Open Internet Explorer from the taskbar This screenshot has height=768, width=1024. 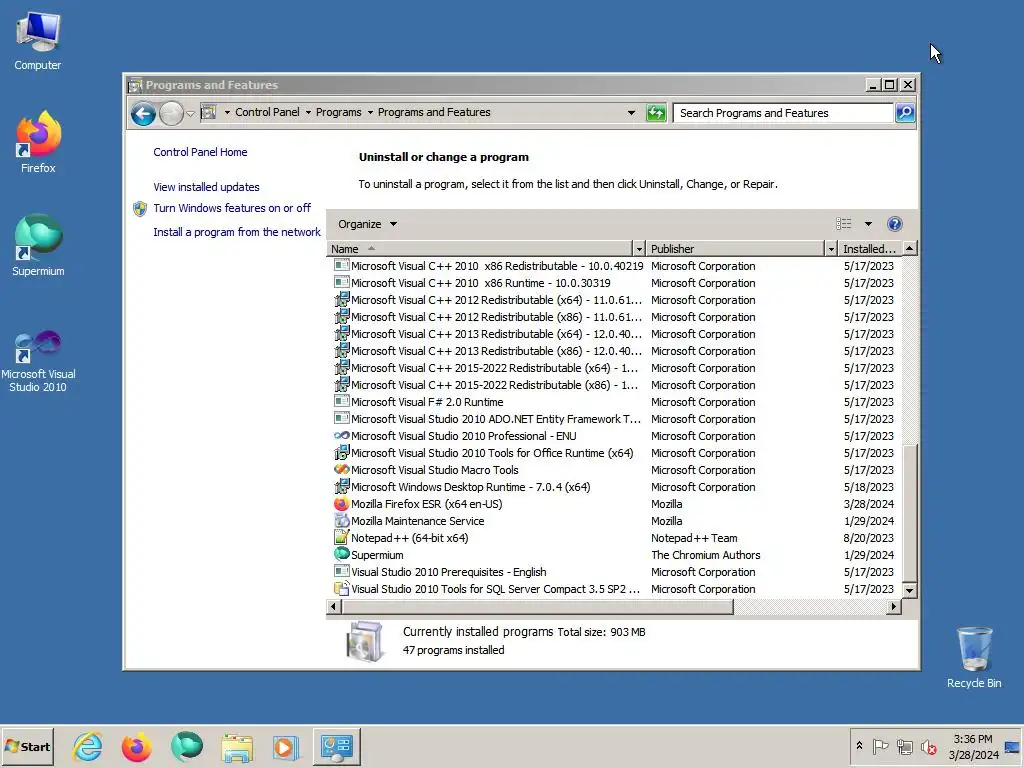[88, 747]
